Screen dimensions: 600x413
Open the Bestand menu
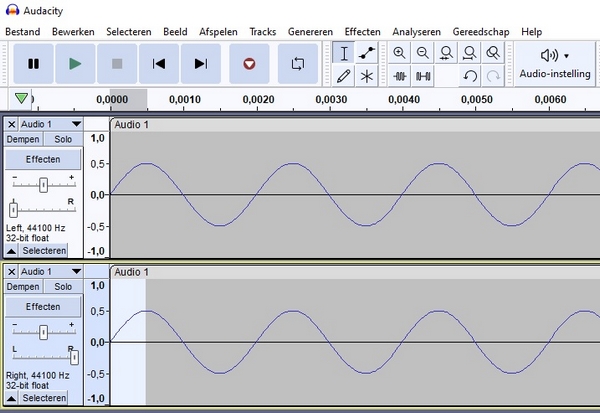23,32
